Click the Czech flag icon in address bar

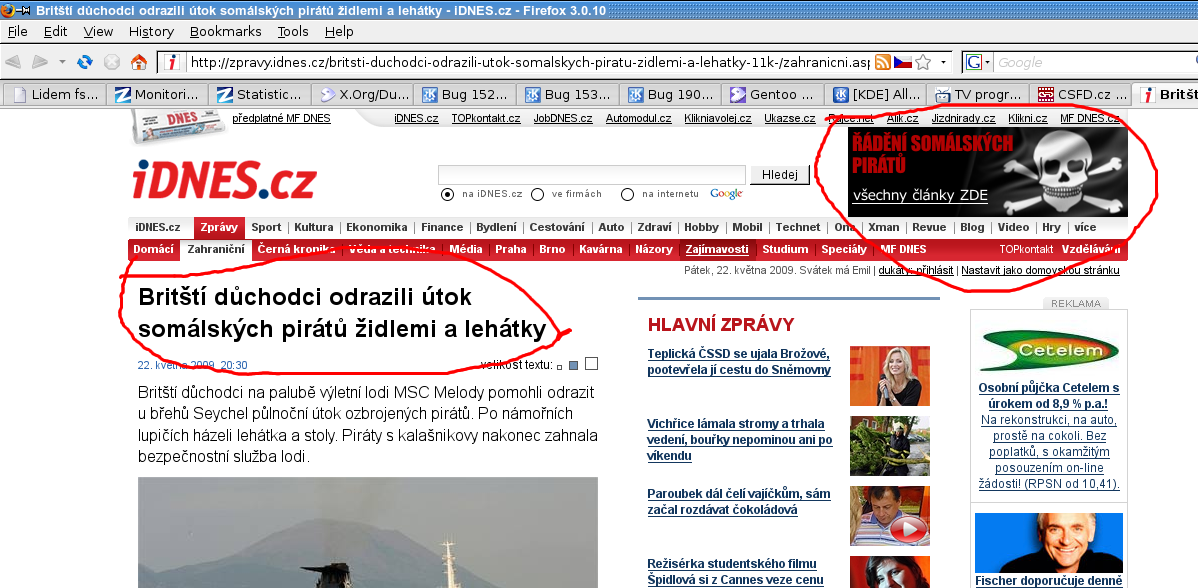(903, 62)
